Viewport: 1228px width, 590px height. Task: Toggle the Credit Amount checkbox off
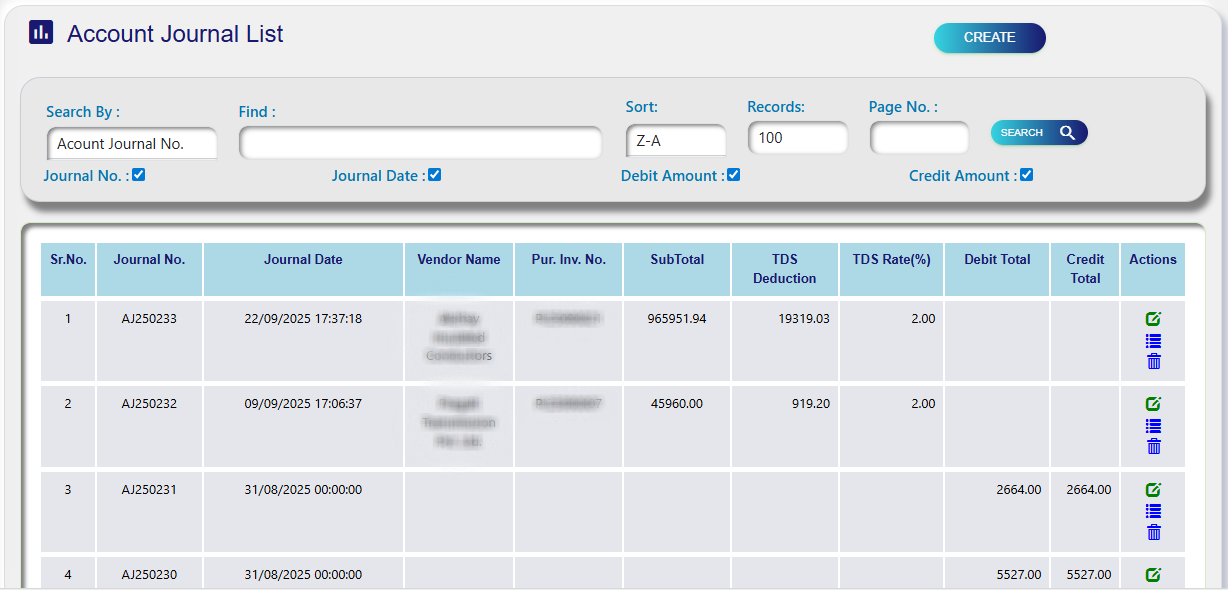(1026, 174)
